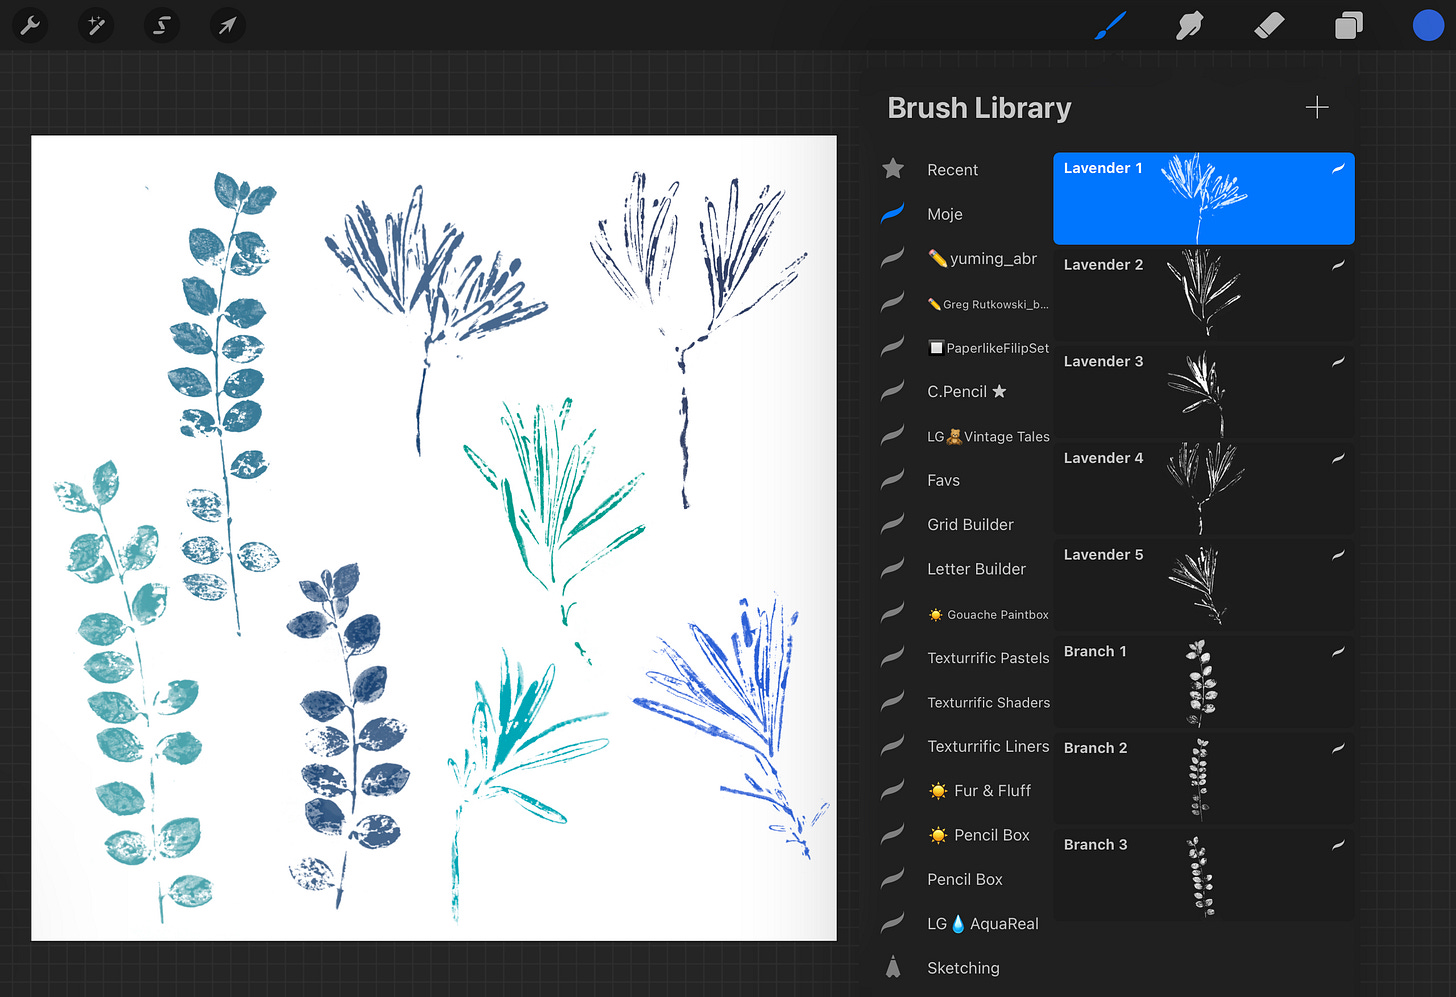Open the blue active color picker
Viewport: 1456px width, 997px height.
(x=1427, y=26)
